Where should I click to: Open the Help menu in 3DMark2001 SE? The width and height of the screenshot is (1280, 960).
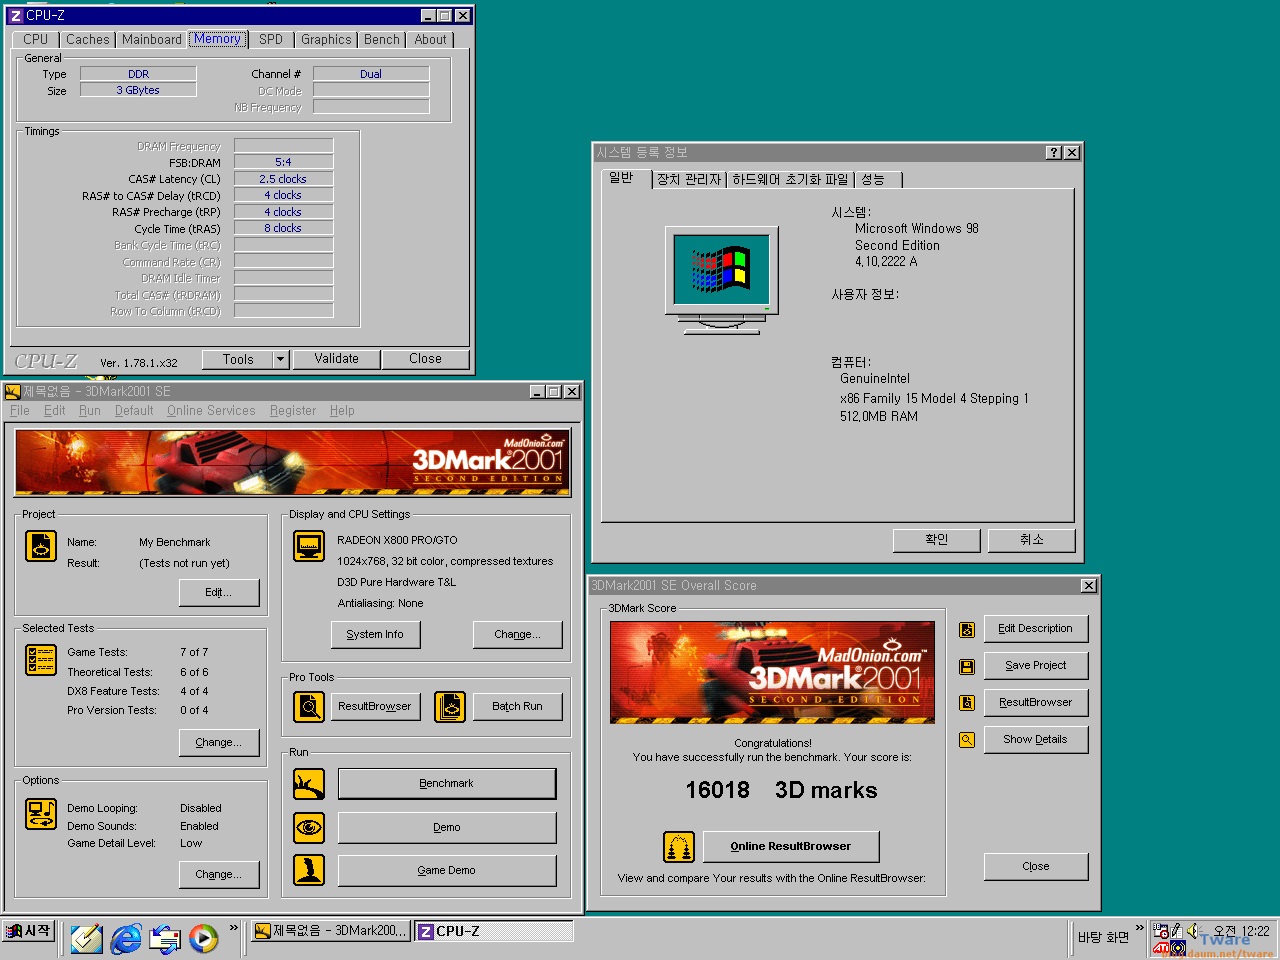click(342, 411)
